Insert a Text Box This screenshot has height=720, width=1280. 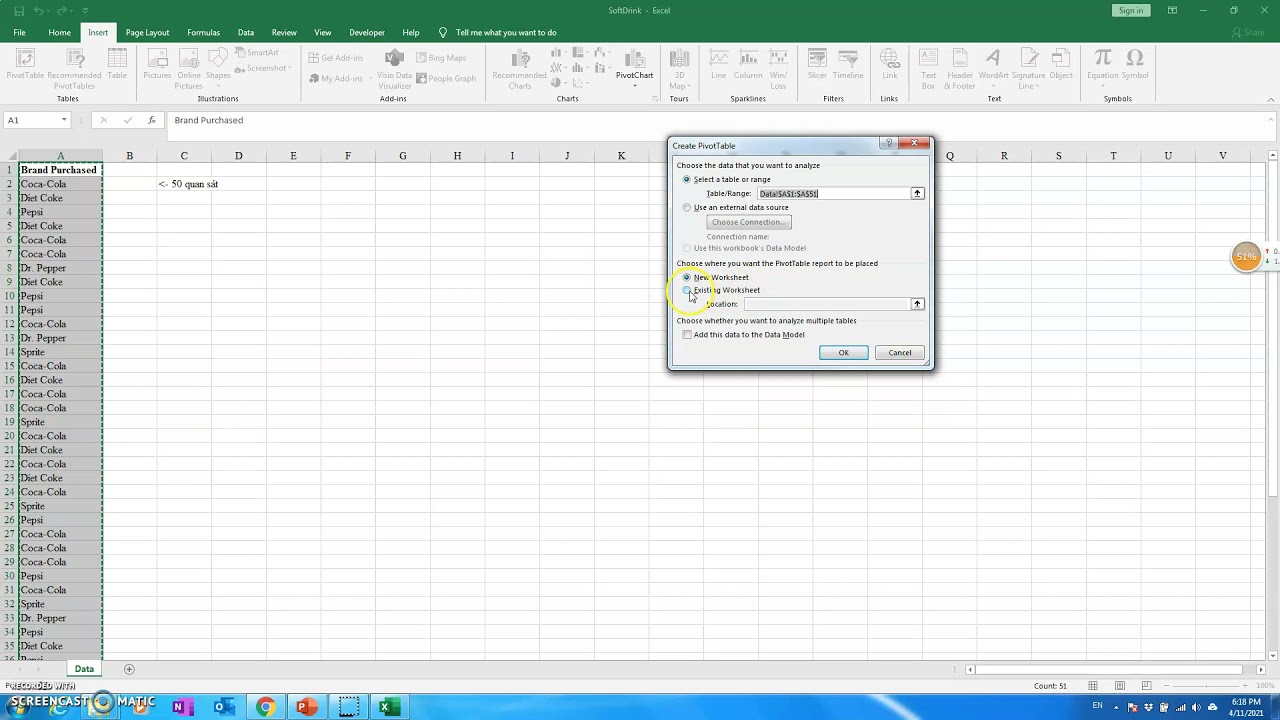(929, 69)
